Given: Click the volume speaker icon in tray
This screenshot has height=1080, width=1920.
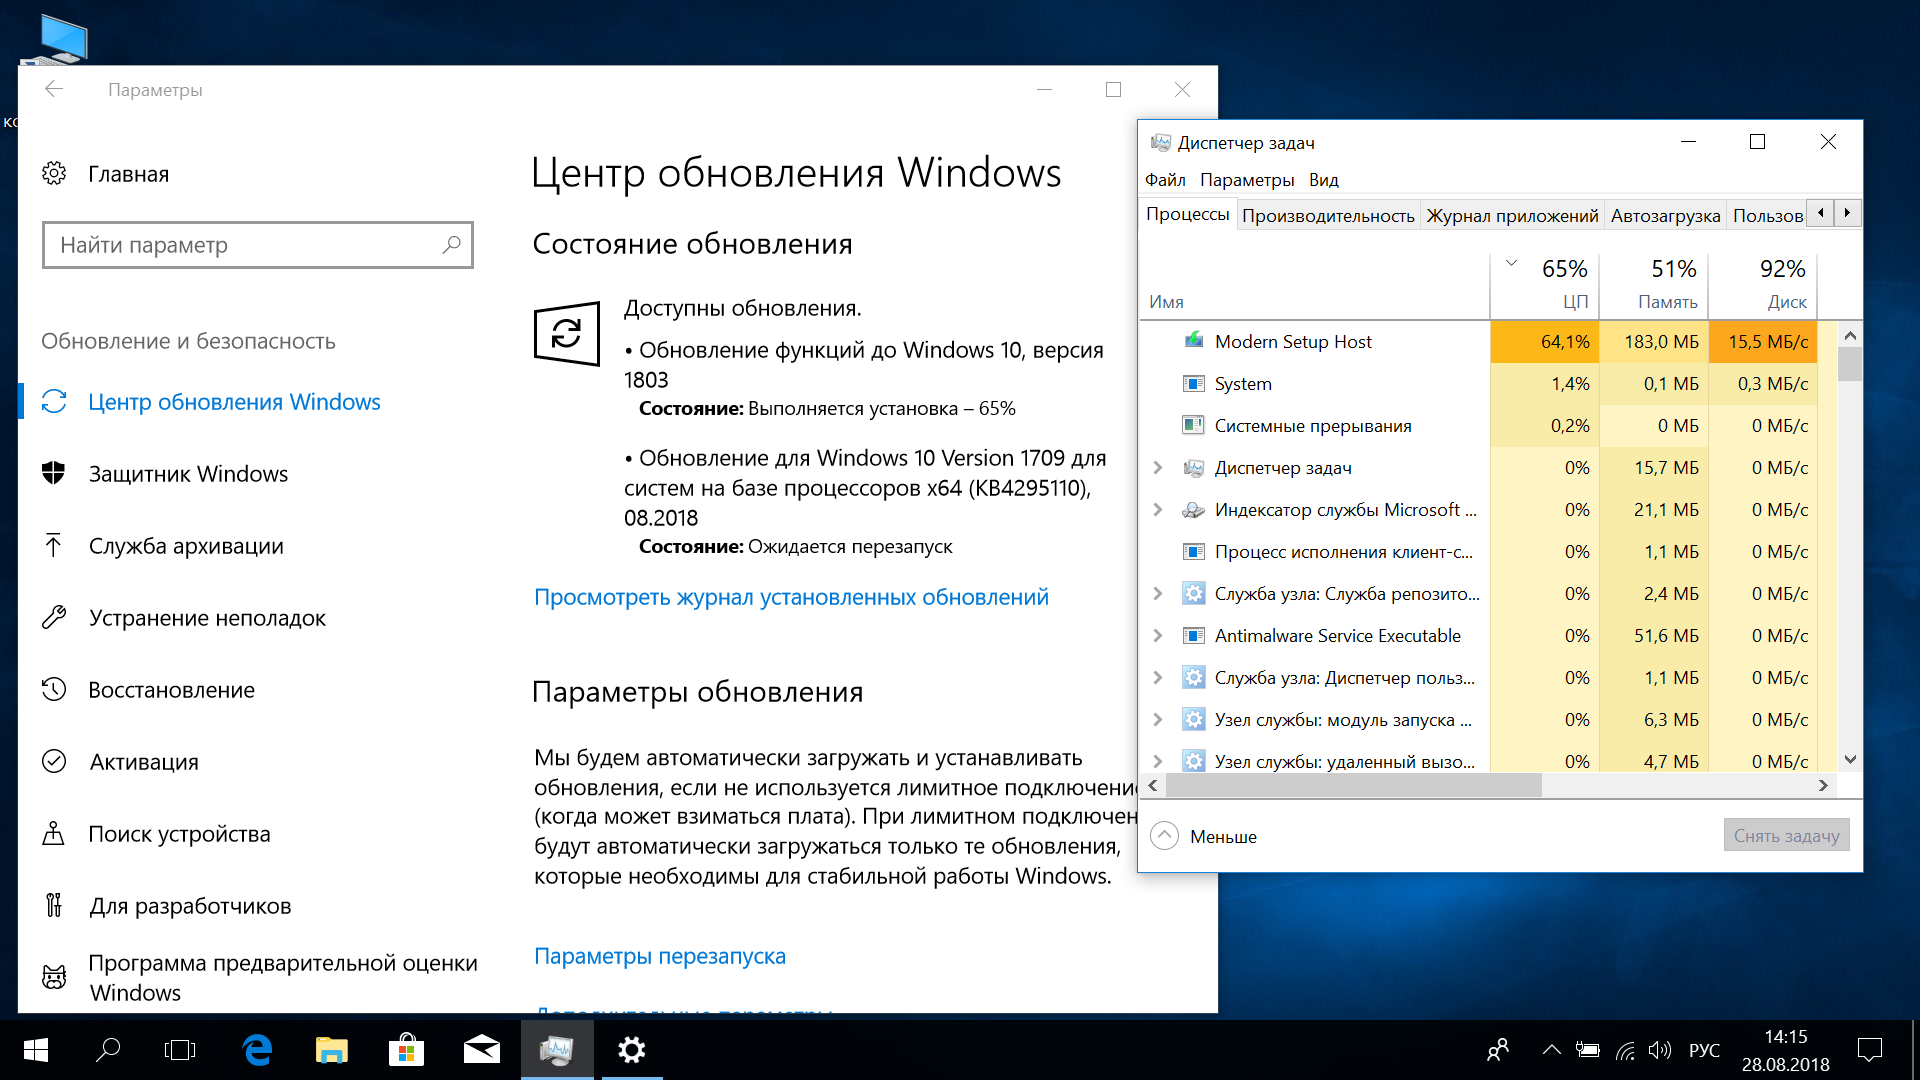Looking at the screenshot, I should 1660,1050.
